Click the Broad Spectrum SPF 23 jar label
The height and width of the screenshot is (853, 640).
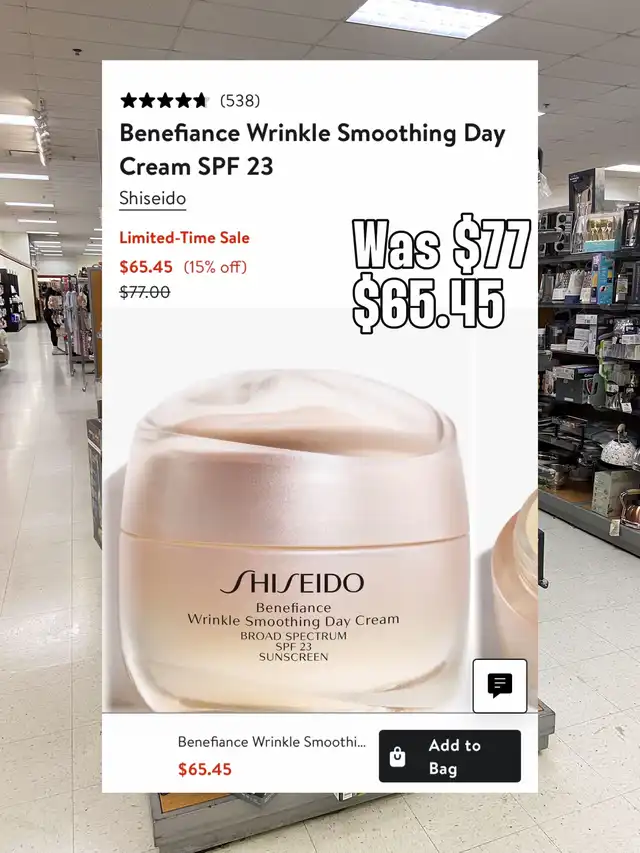pyautogui.click(x=293, y=646)
